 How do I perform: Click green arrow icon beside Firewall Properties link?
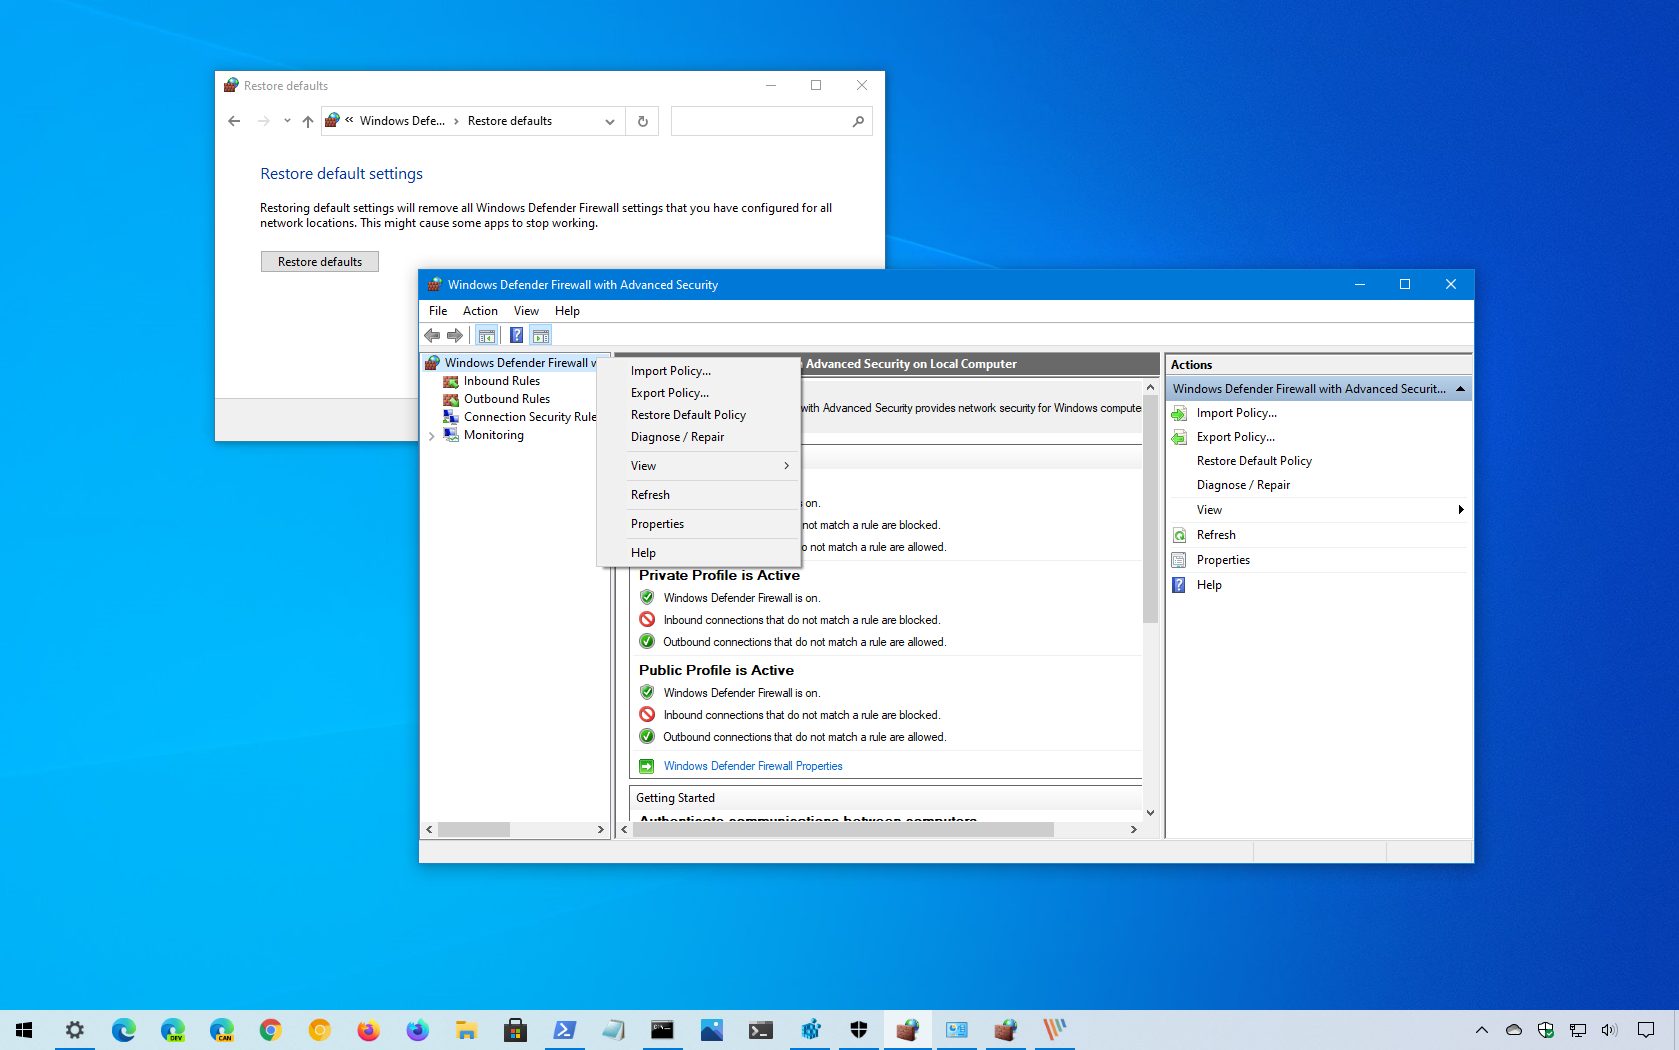(x=646, y=766)
